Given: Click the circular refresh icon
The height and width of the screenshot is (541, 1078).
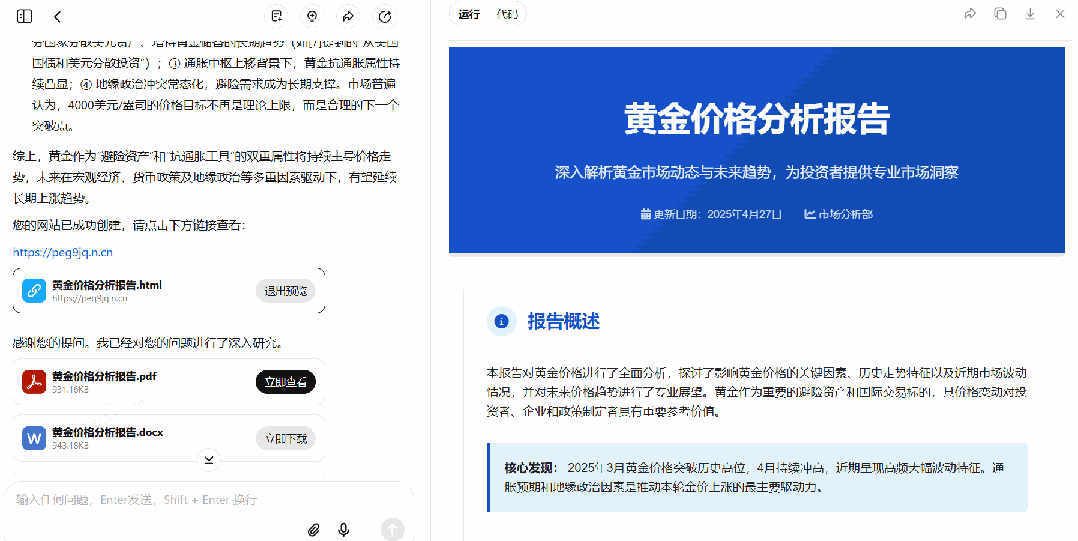Looking at the screenshot, I should click(x=385, y=16).
